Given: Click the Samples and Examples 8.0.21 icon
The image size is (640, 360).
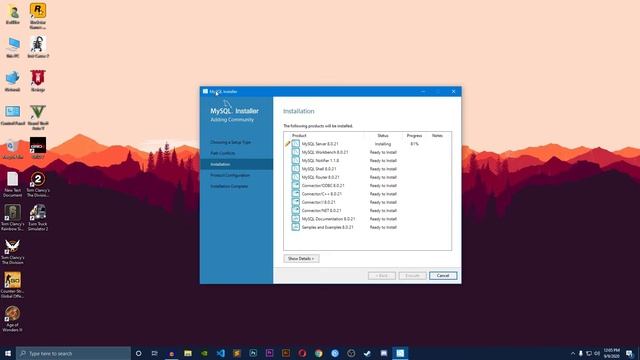Looking at the screenshot, I should tap(296, 227).
